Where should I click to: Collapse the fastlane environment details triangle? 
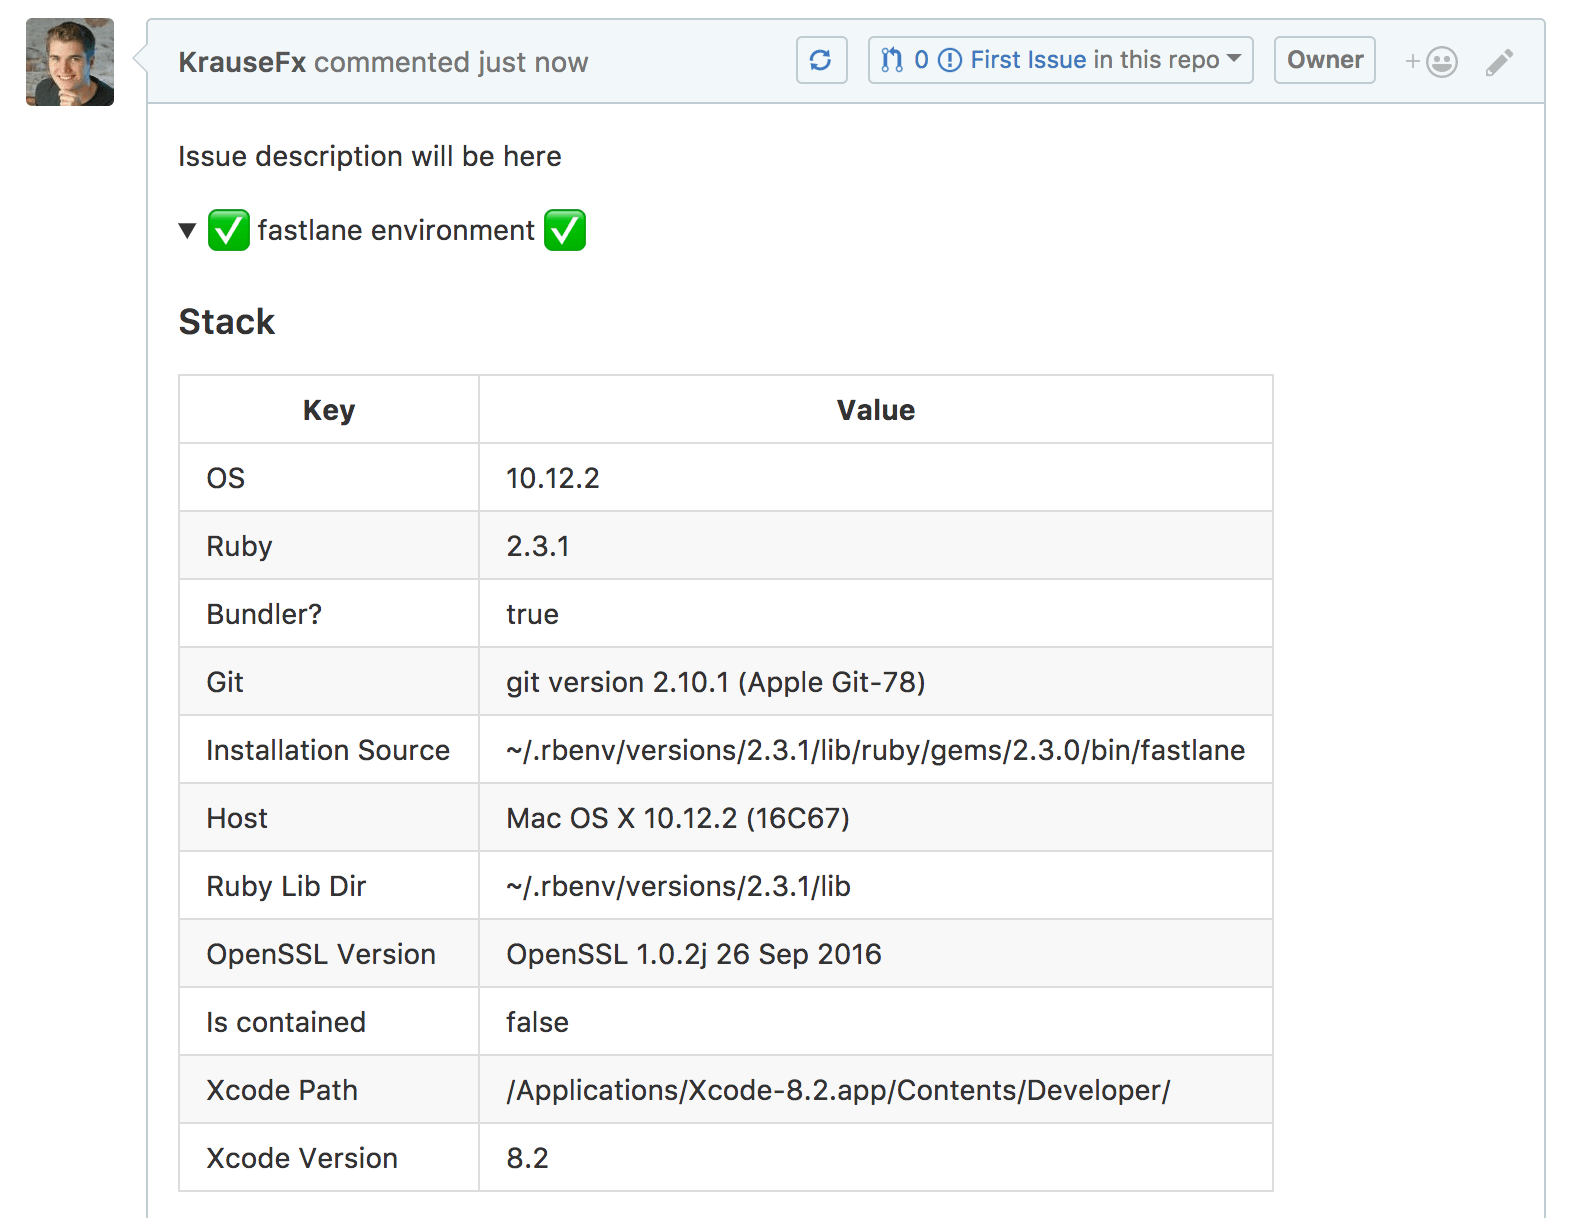187,231
